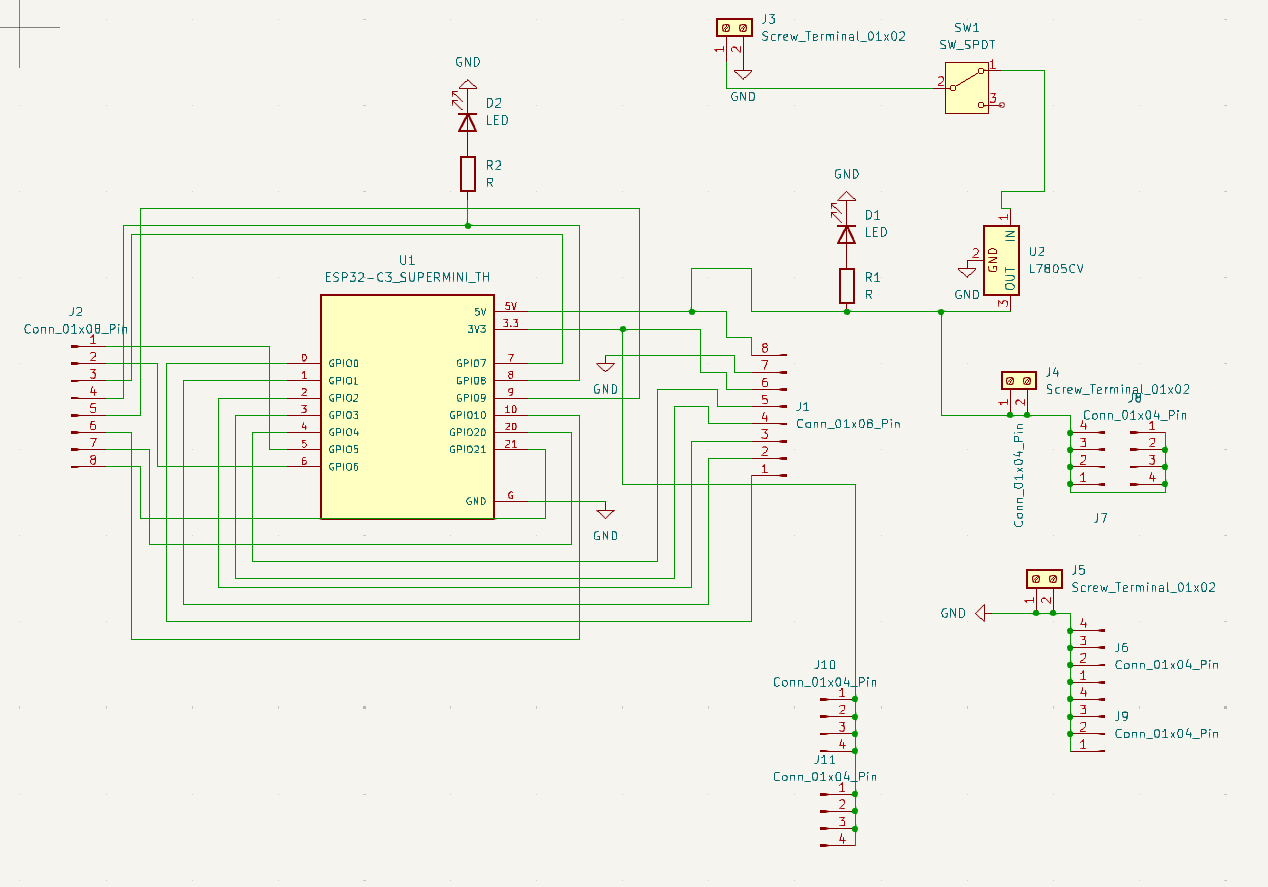
Task: Click the D1 LED diode symbol
Action: [x=847, y=234]
